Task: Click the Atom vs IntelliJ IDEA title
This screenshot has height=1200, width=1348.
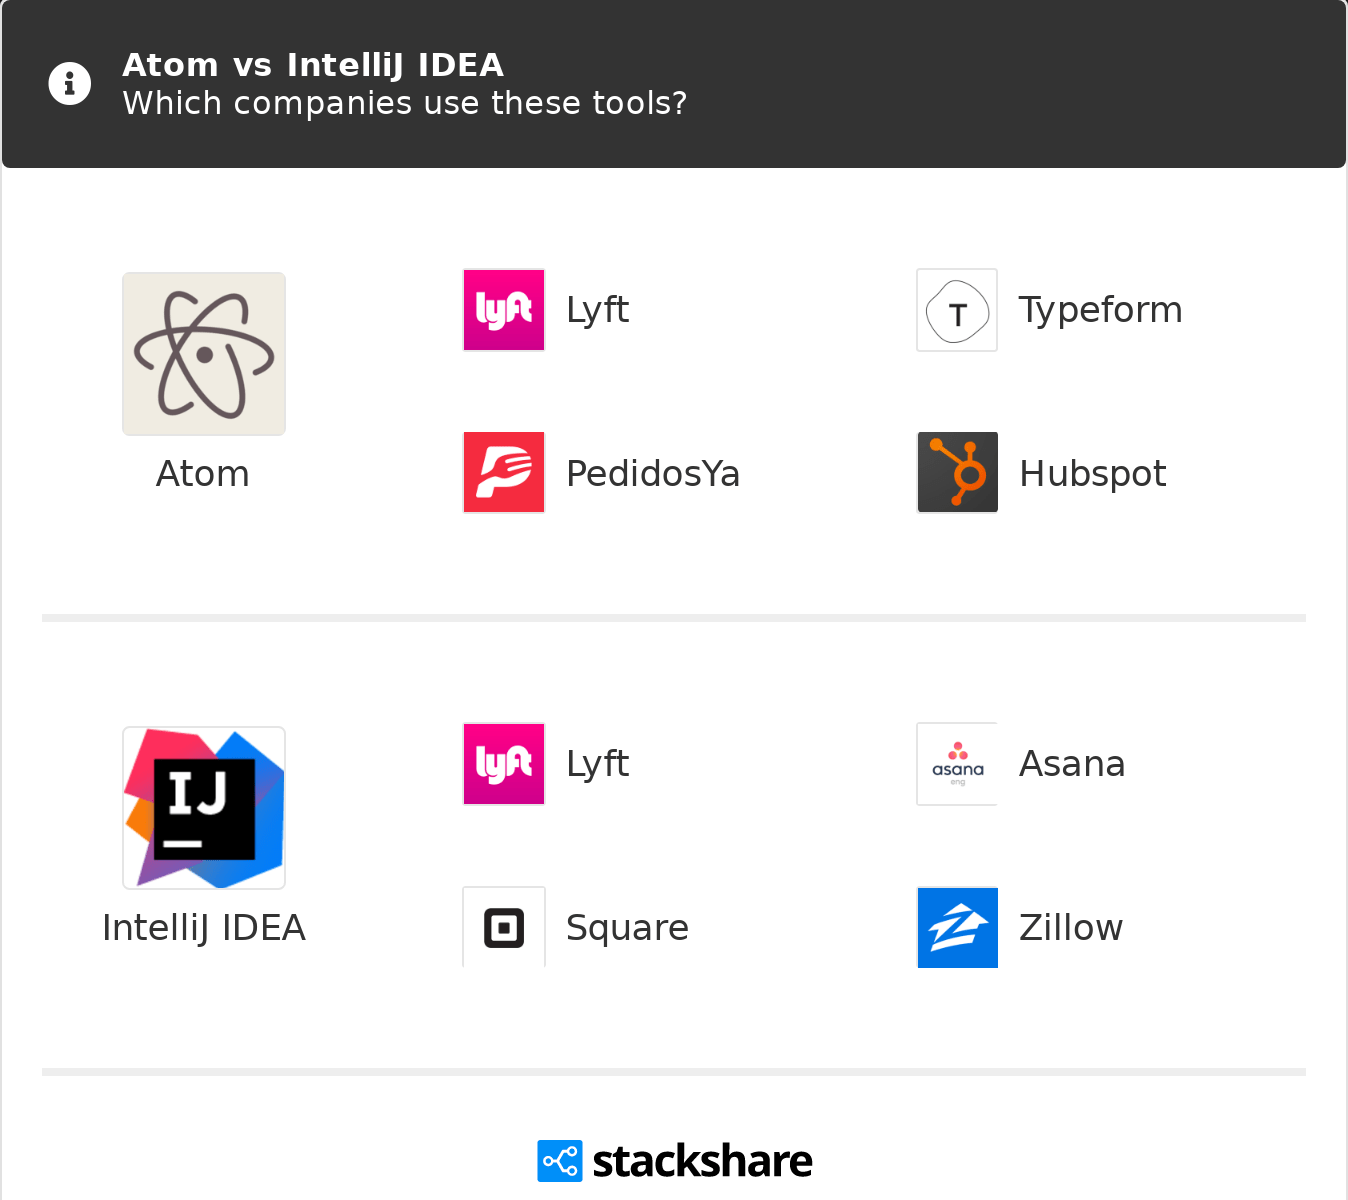Action: [x=313, y=65]
